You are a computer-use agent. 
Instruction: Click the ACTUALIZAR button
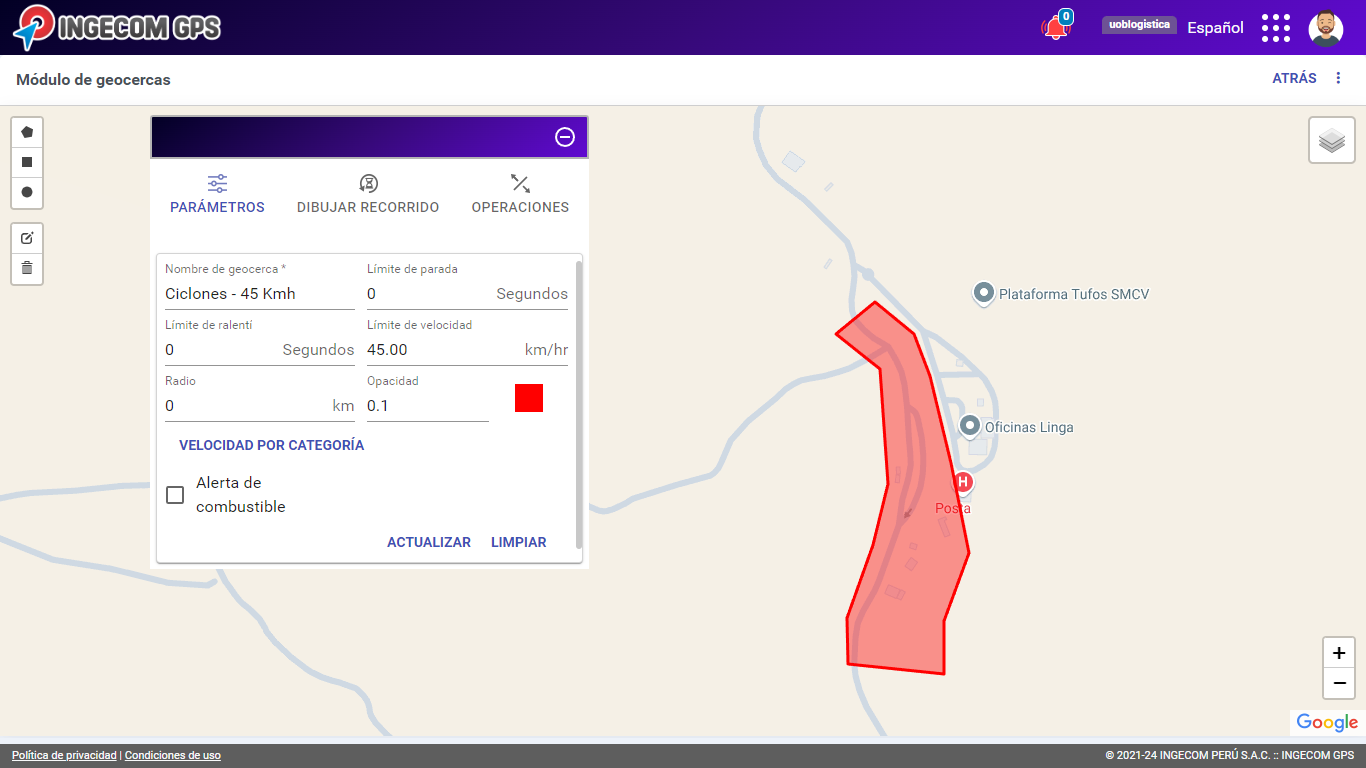click(428, 542)
